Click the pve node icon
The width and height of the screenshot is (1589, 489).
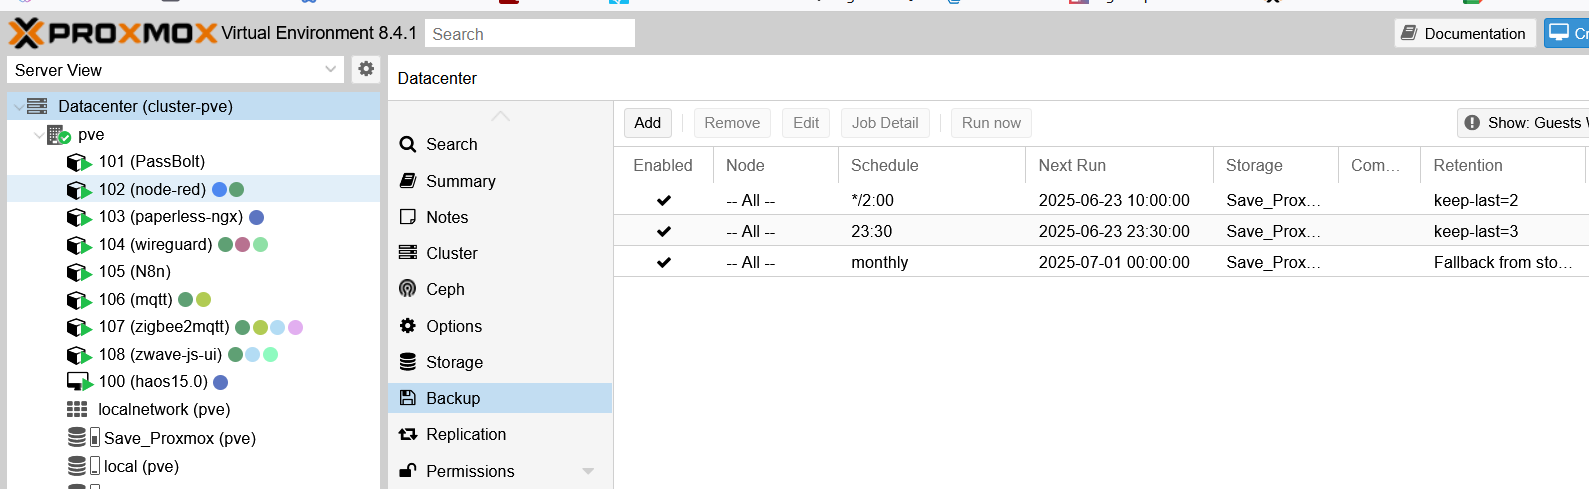click(59, 134)
